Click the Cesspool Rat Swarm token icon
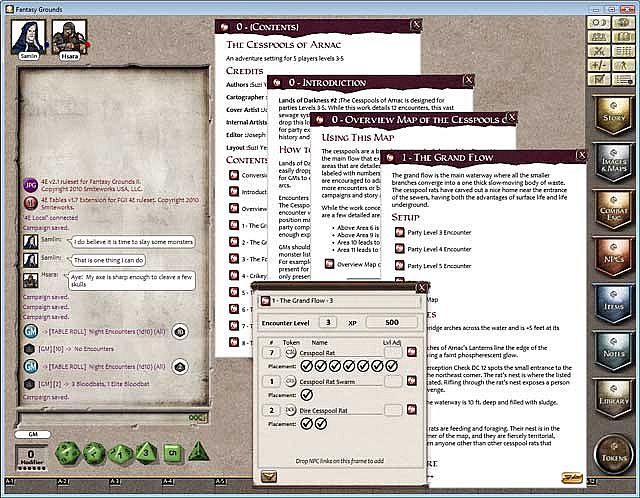 (290, 381)
